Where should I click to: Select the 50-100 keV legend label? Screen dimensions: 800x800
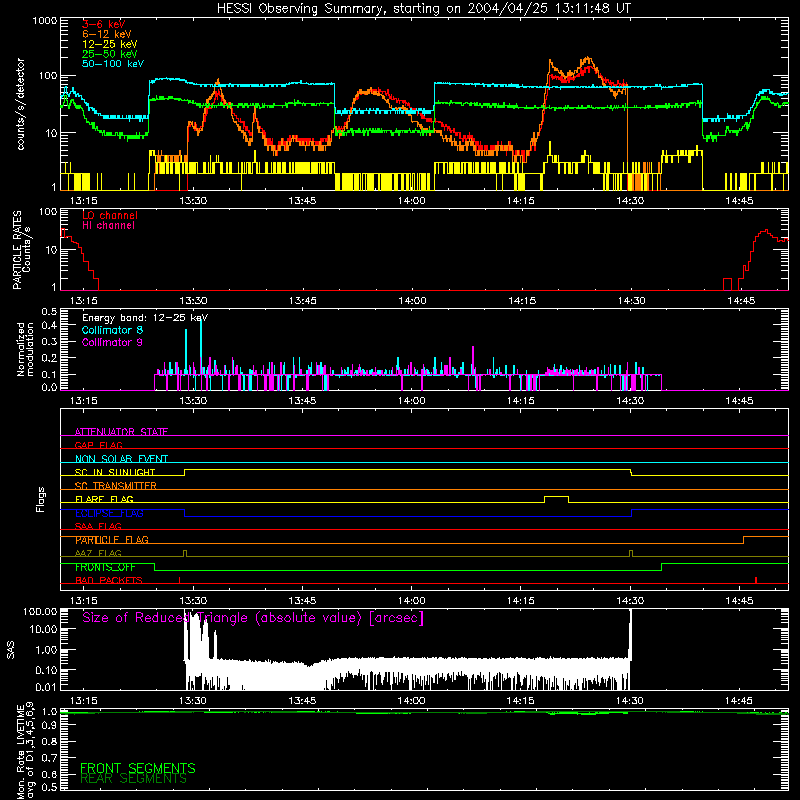pyautogui.click(x=112, y=64)
